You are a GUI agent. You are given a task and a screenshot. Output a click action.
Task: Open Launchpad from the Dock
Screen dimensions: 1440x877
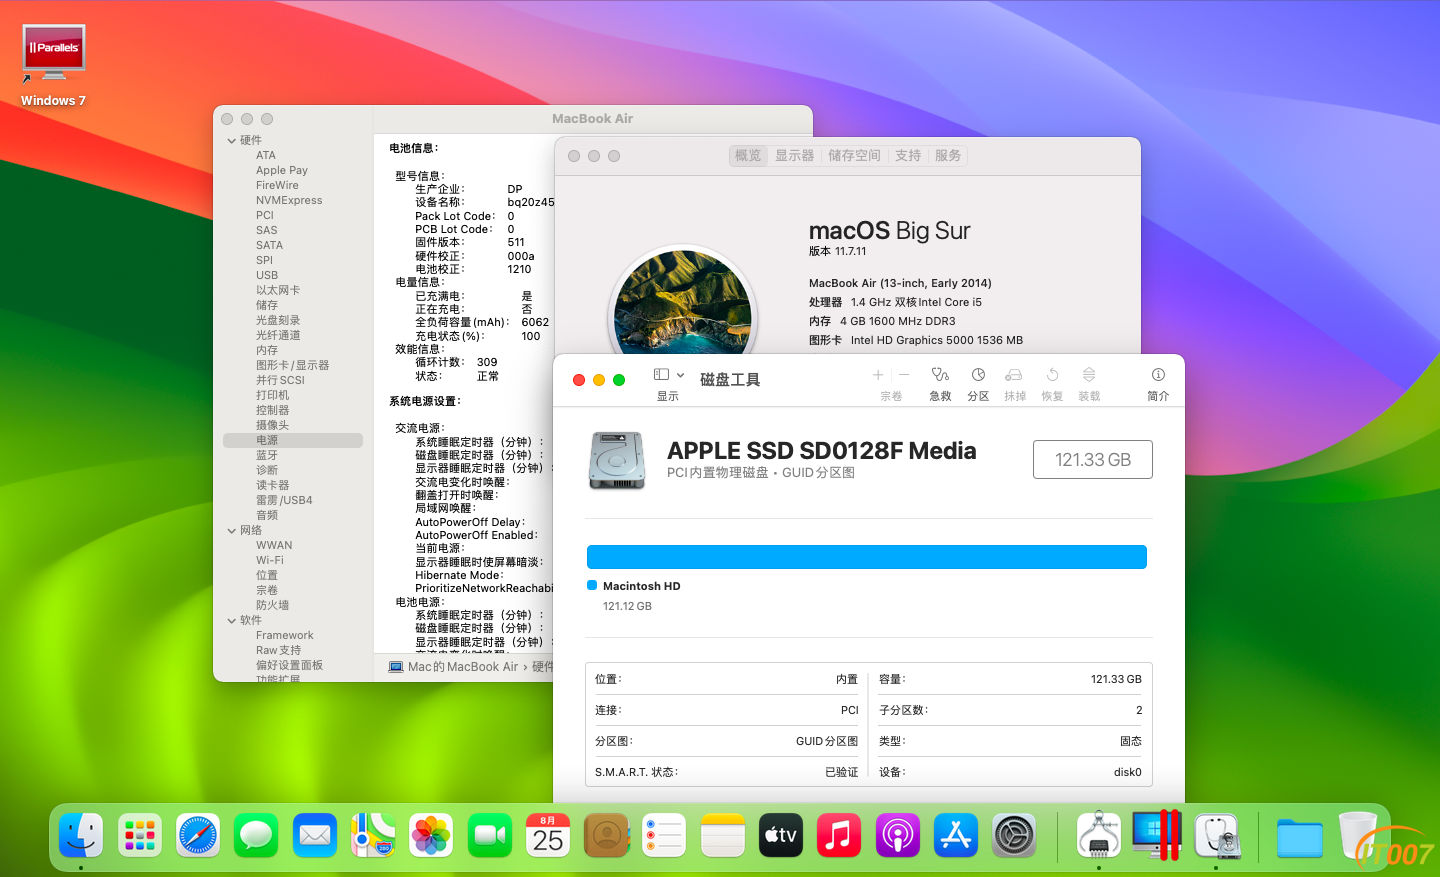tap(140, 835)
